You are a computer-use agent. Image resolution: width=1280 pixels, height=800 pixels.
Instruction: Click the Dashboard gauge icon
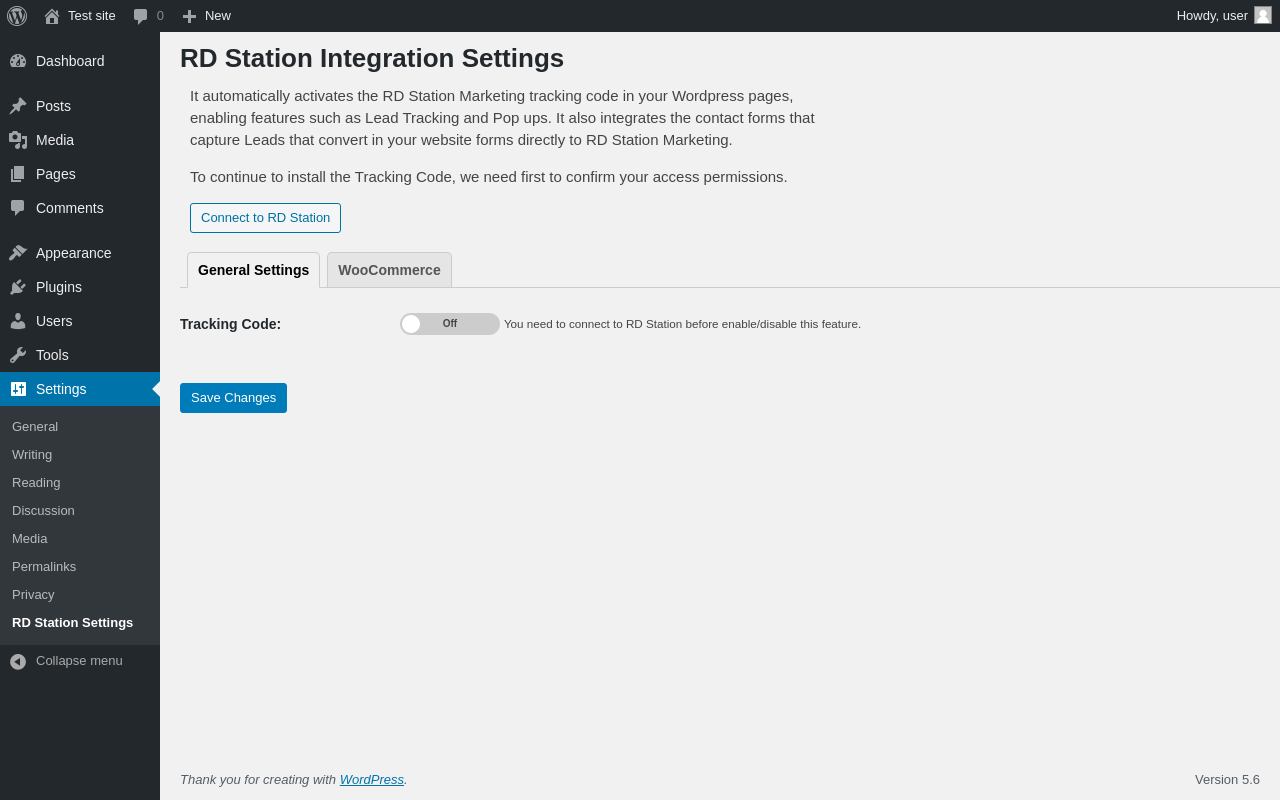pos(18,61)
